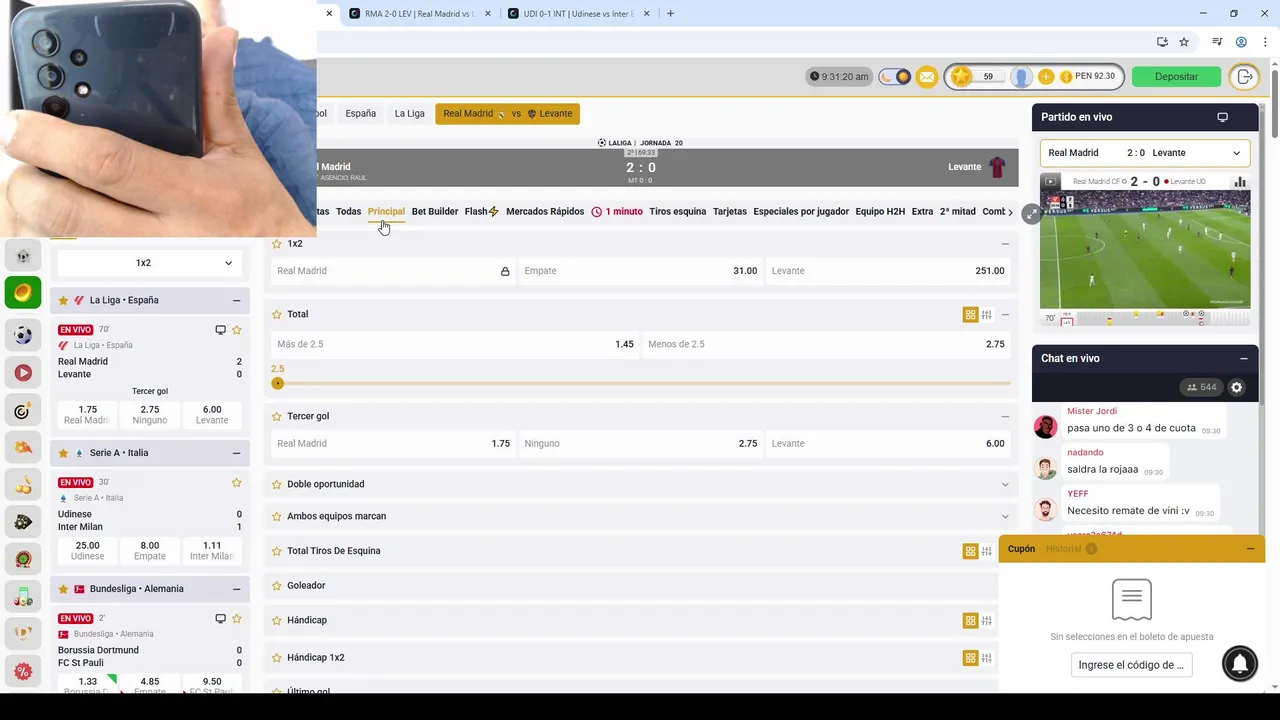This screenshot has height=720, width=1280.
Task: Click the green Depositar button
Action: coord(1176,77)
